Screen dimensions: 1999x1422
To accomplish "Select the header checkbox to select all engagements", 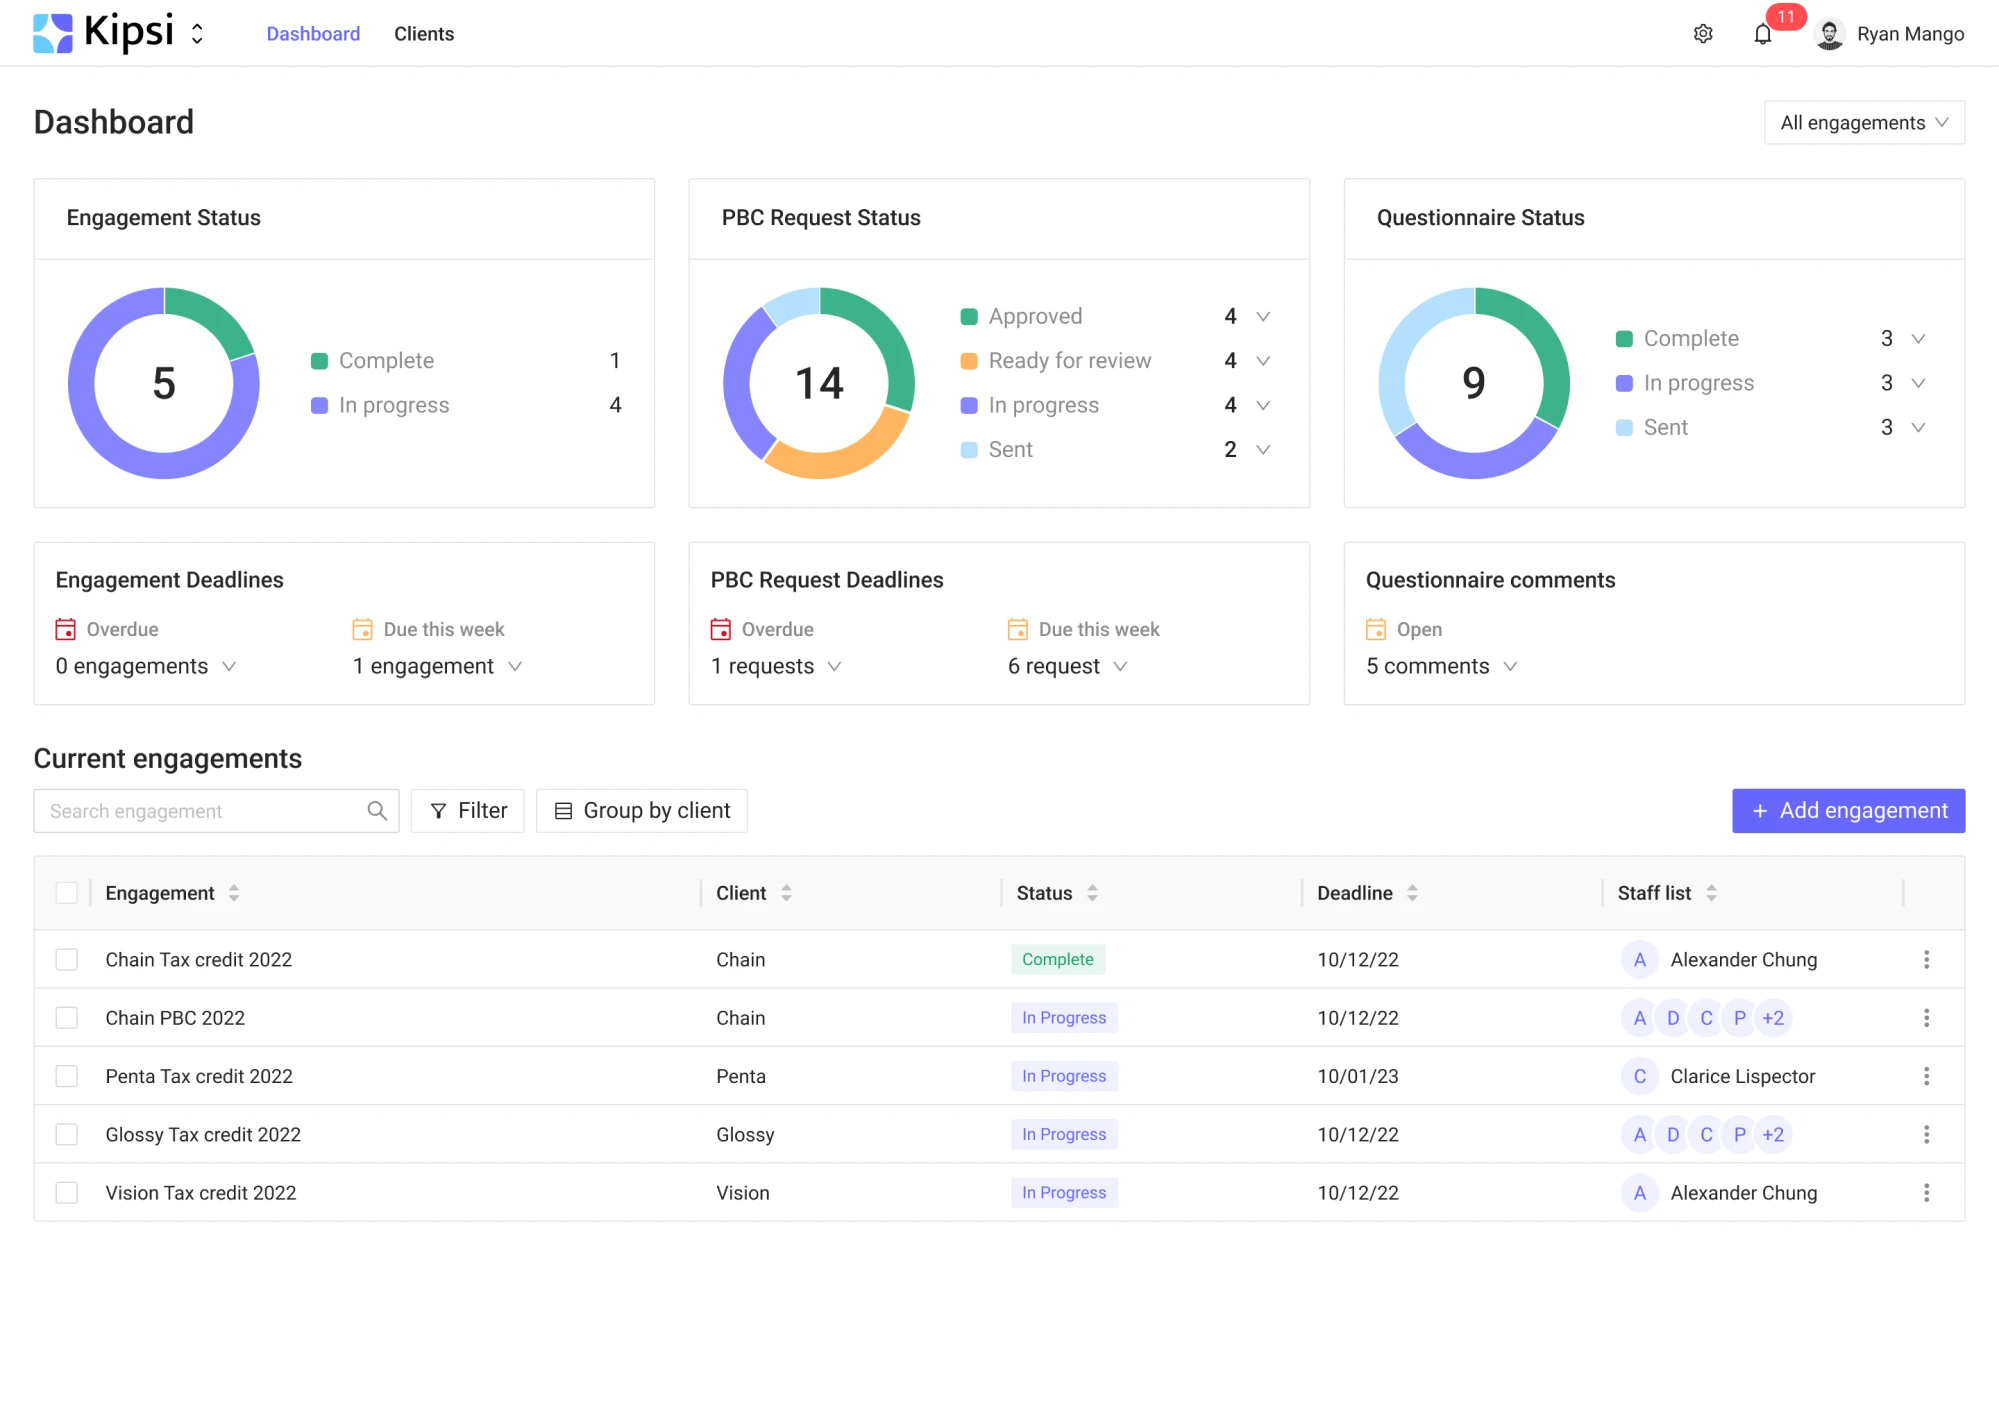I will 66,892.
